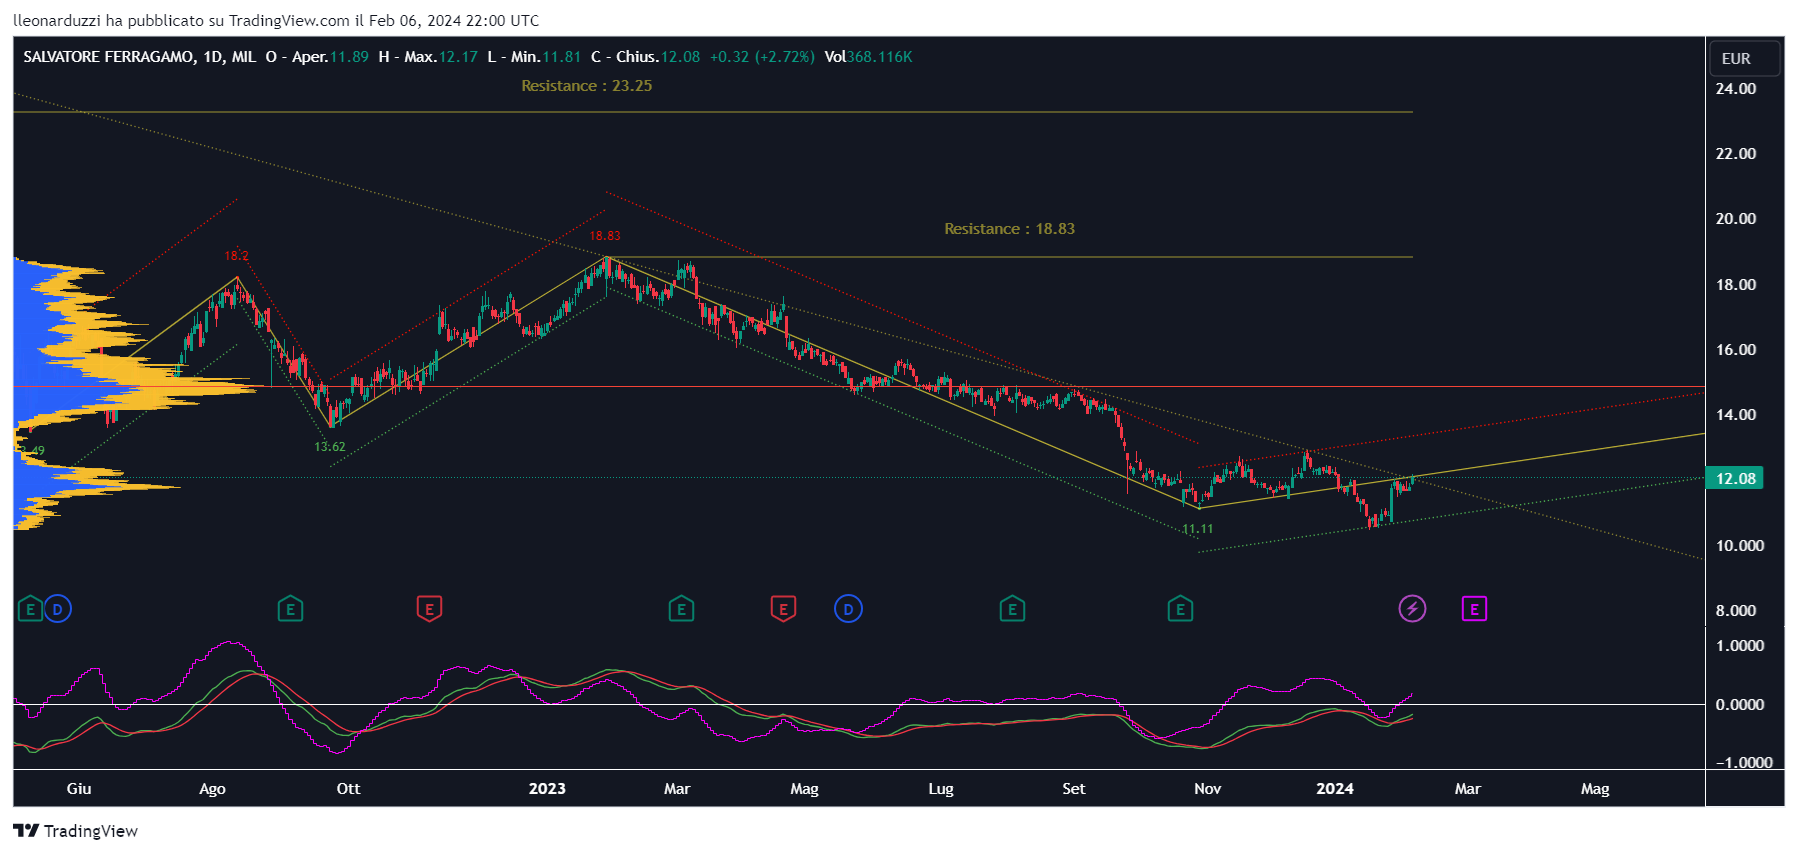1798x854 pixels.
Task: Click the green earnings marker at Mar 2023
Action: (681, 609)
